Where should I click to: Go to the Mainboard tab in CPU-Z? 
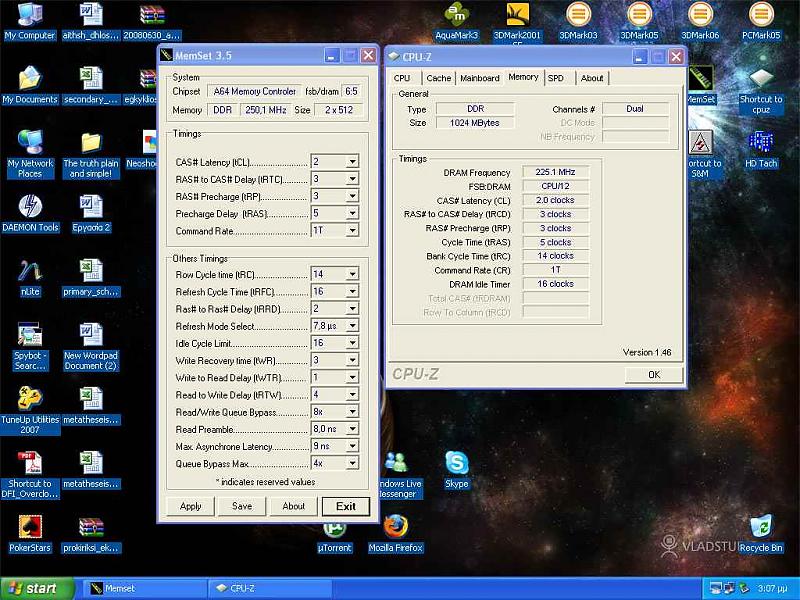click(x=480, y=78)
